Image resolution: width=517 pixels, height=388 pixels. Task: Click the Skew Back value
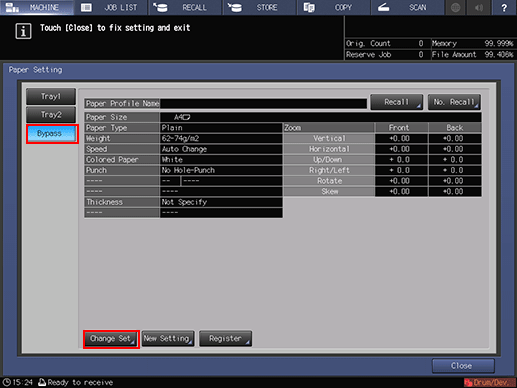pos(455,192)
